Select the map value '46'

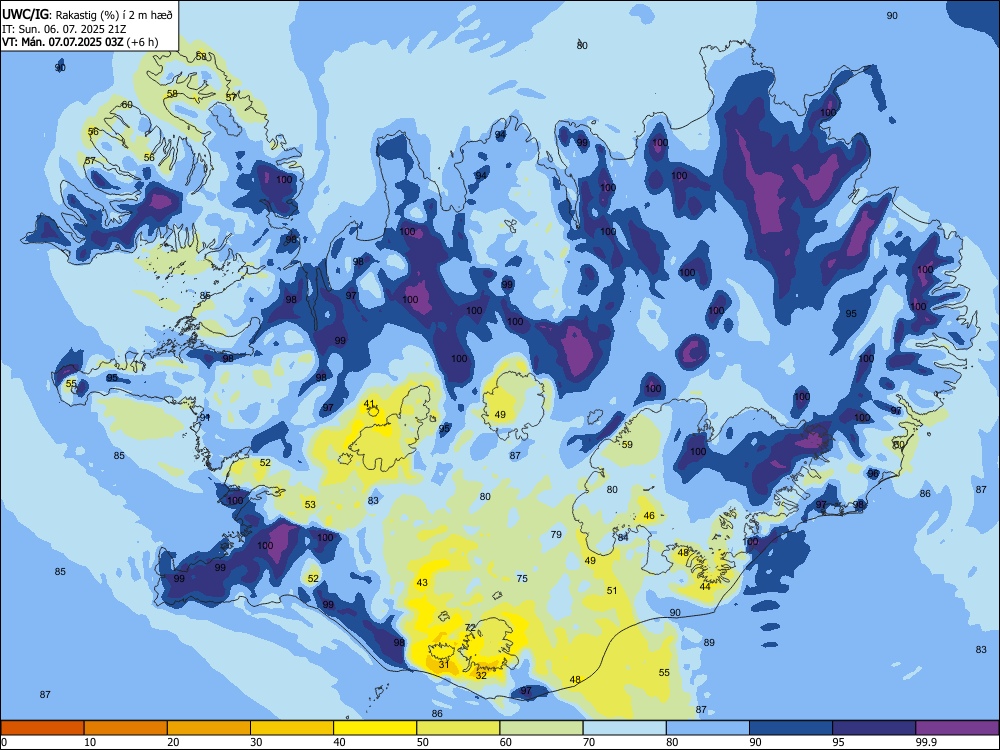[649, 516]
